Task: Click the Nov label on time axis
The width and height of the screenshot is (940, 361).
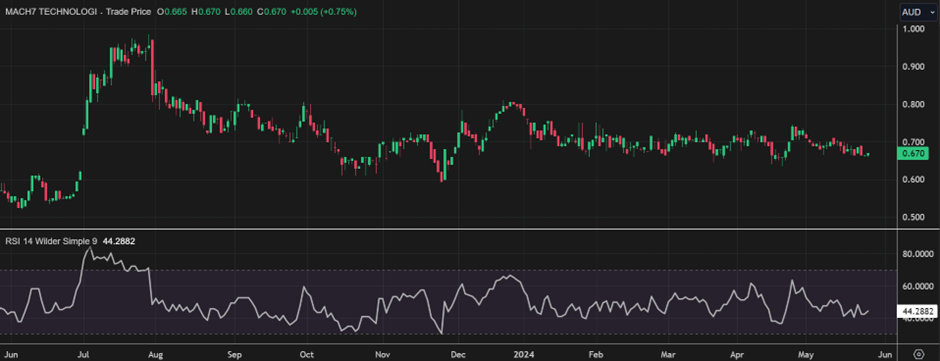Action: 382,354
